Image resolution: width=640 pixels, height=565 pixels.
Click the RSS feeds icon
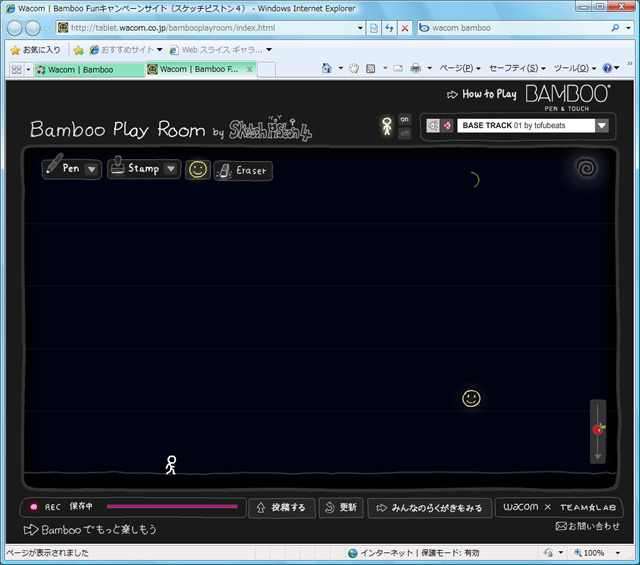[370, 68]
